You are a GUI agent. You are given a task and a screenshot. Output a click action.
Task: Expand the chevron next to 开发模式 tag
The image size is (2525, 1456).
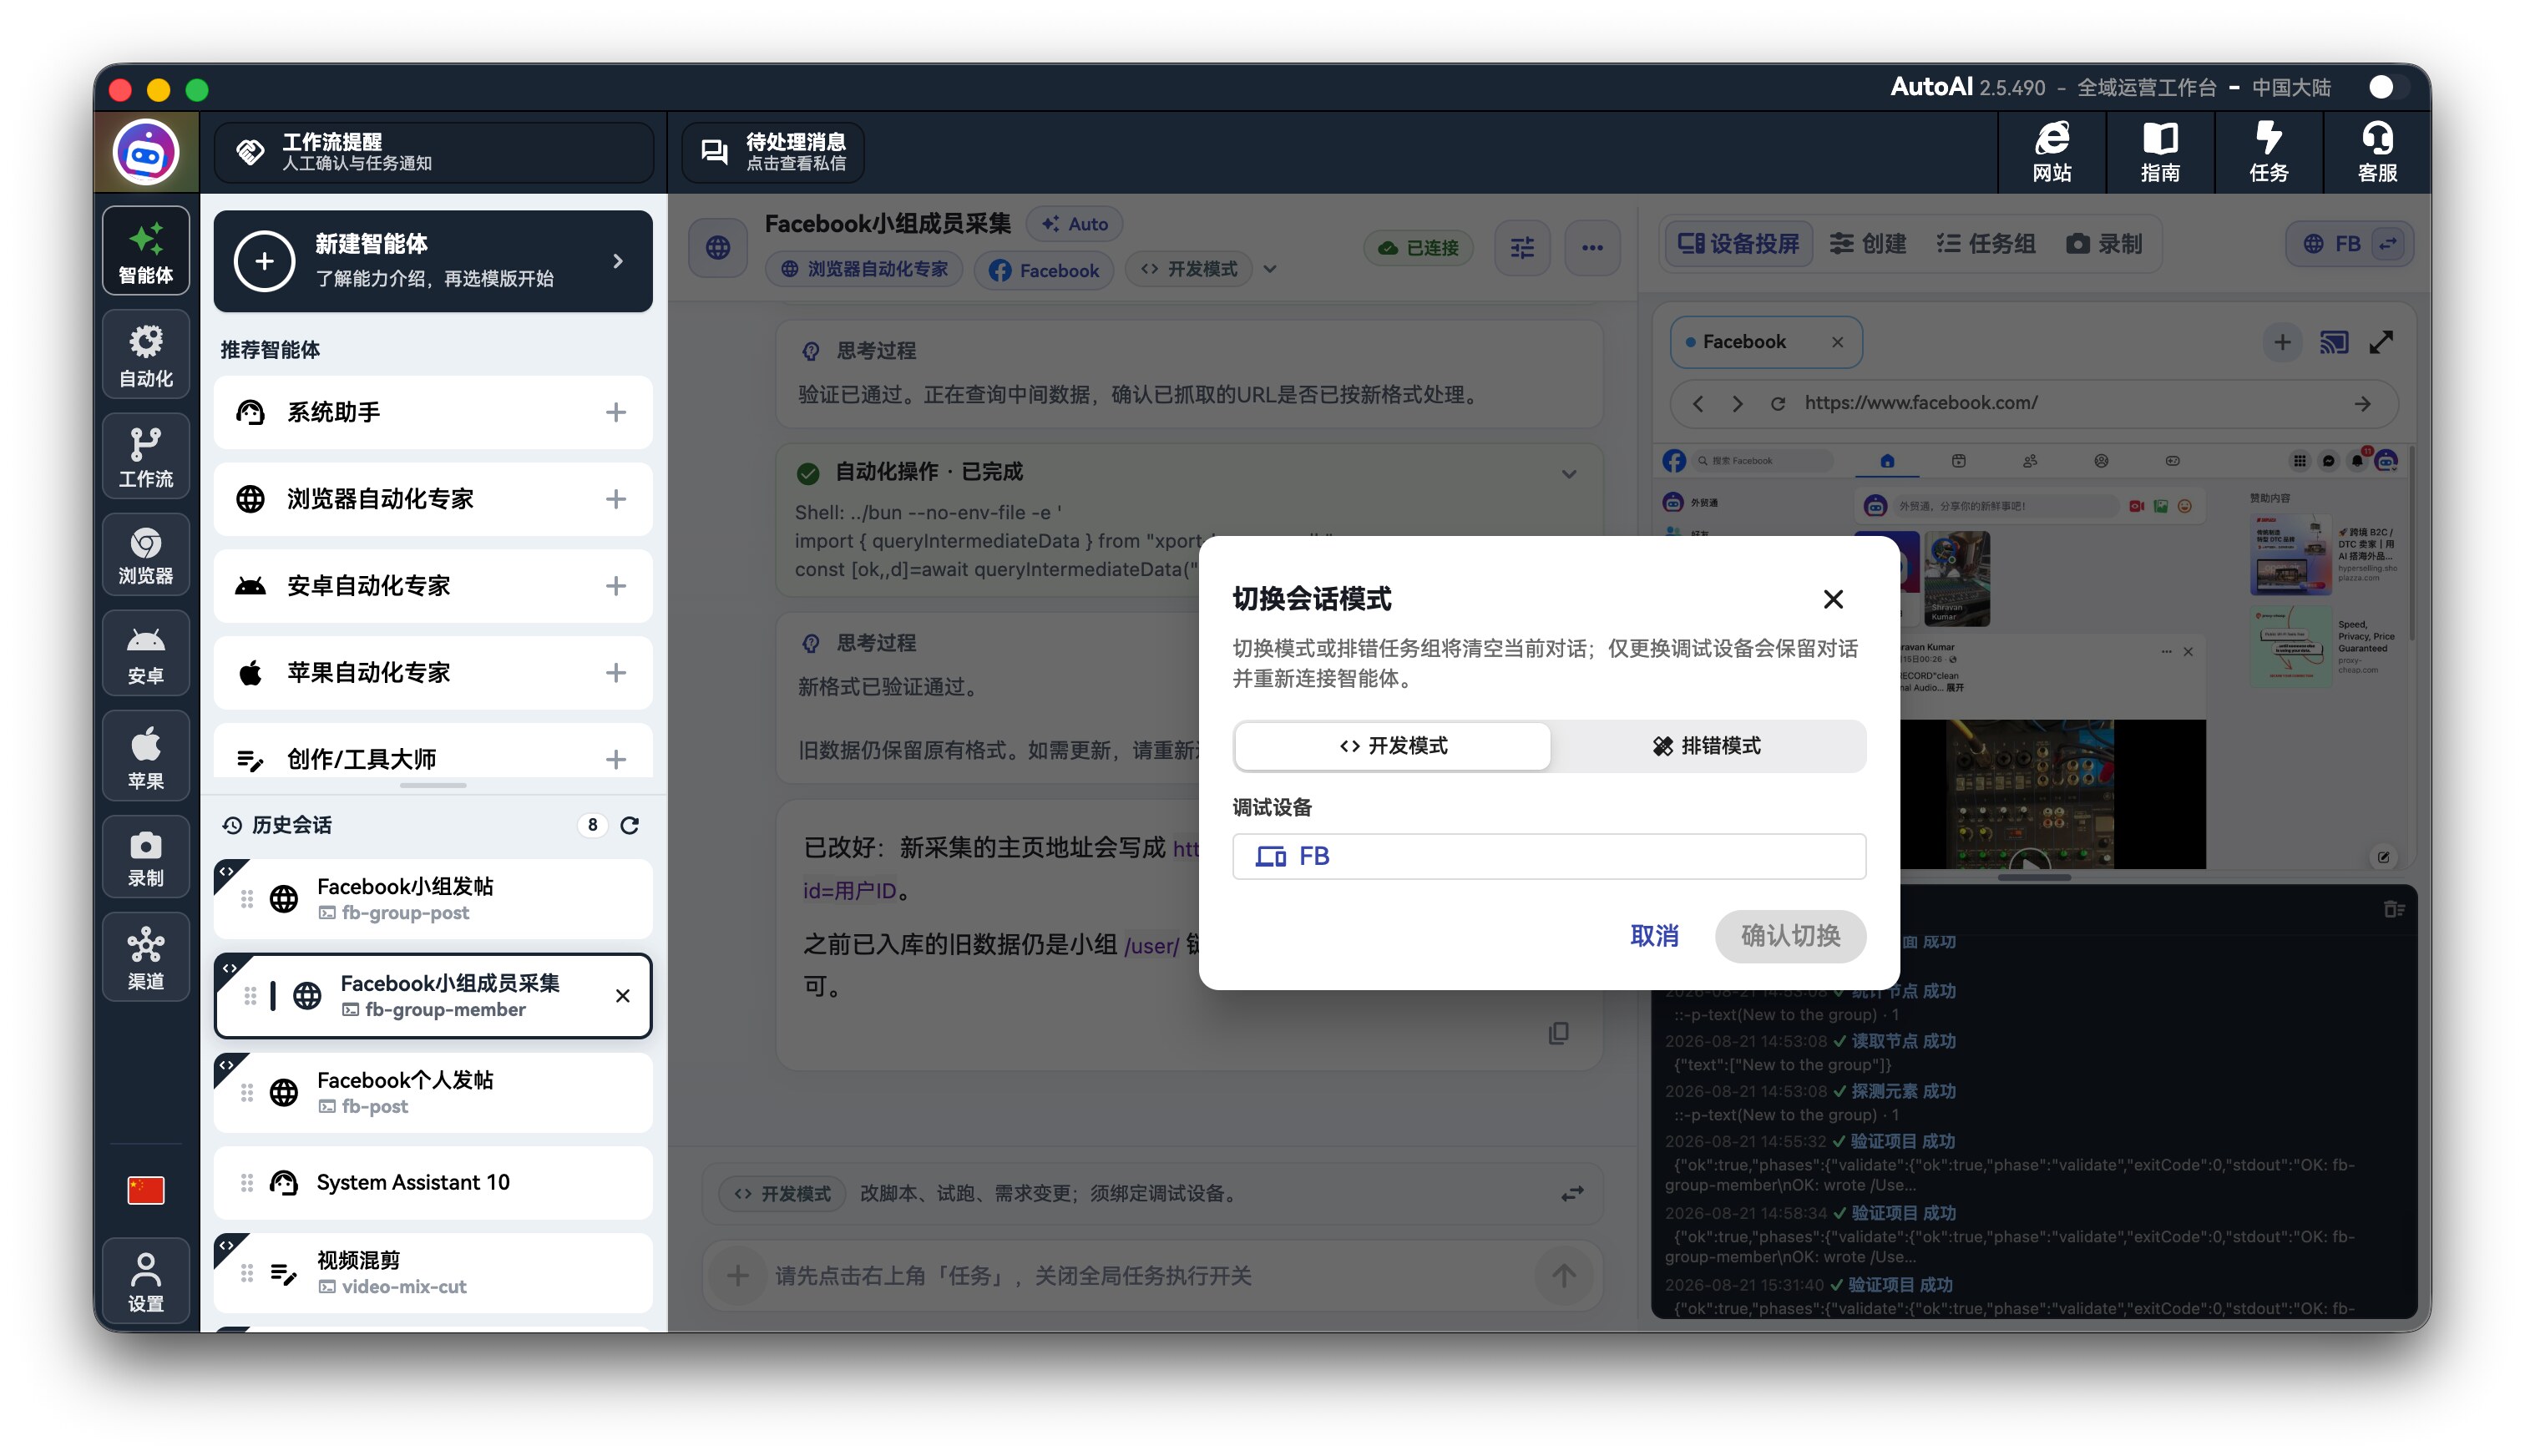[x=1270, y=269]
